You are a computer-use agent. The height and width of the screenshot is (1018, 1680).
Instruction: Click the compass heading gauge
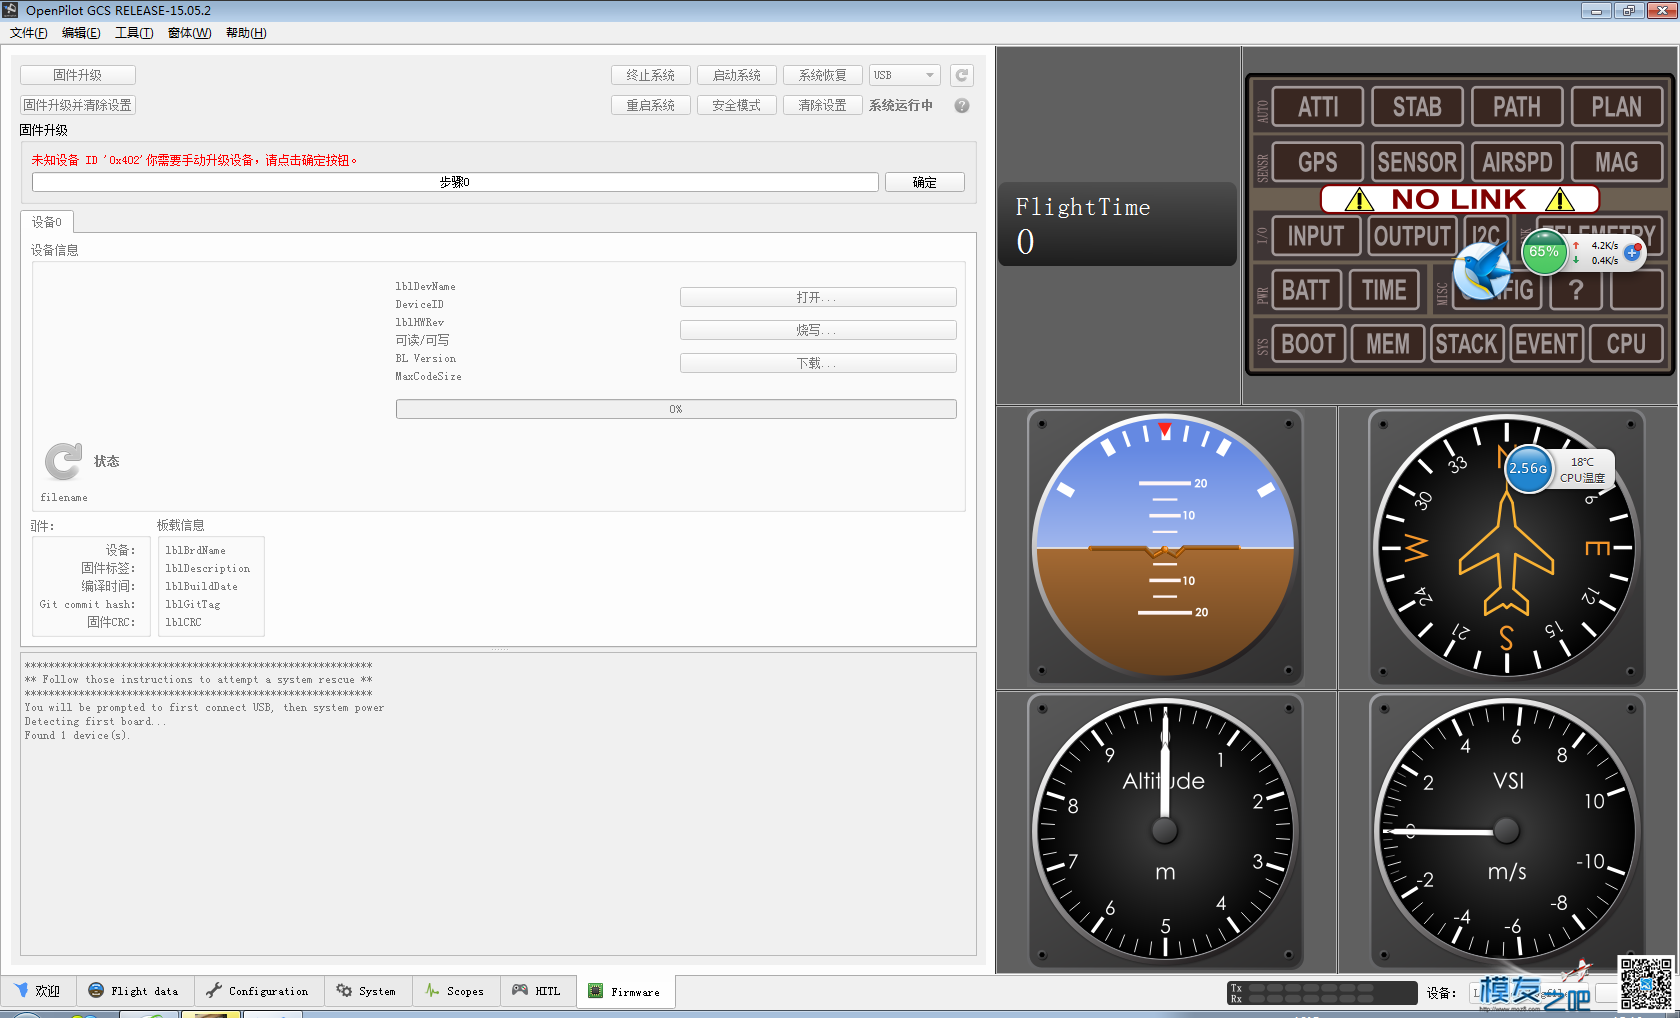(x=1507, y=547)
